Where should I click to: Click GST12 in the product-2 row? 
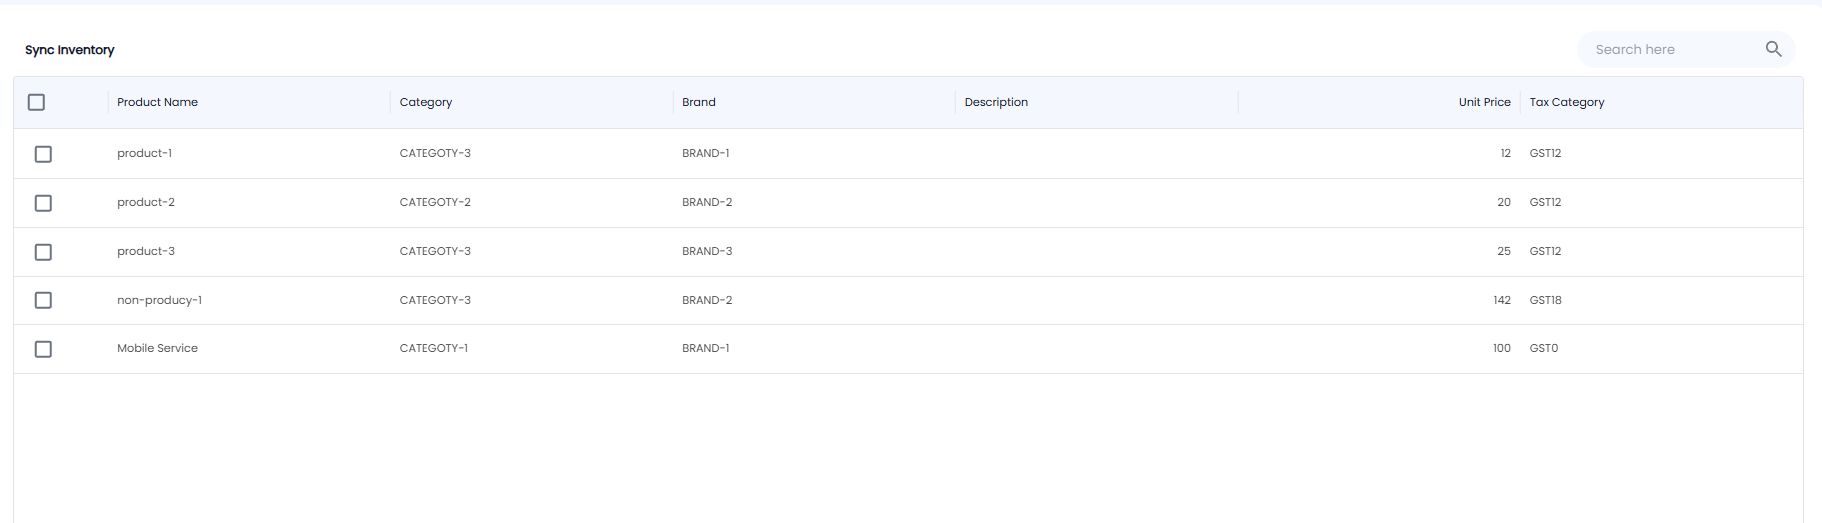1545,202
